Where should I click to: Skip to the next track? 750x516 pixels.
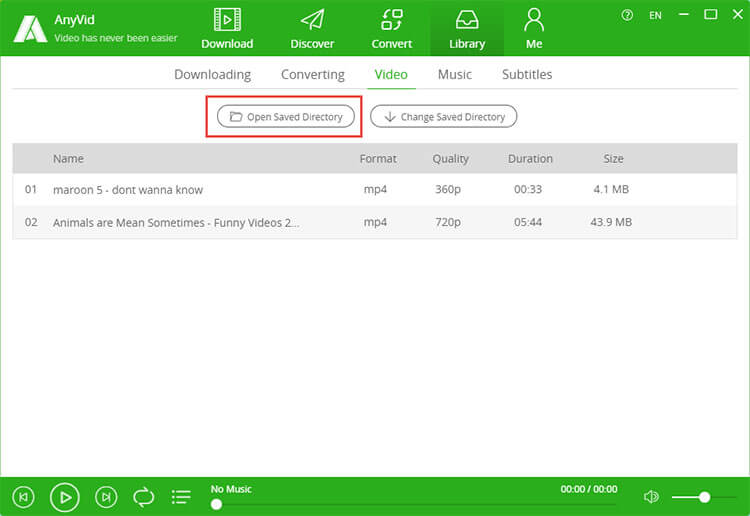tap(106, 497)
